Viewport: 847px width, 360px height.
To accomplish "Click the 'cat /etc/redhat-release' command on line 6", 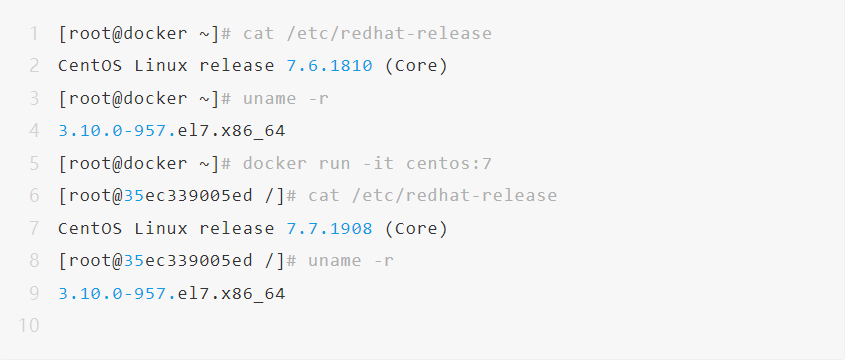I will 433,196.
